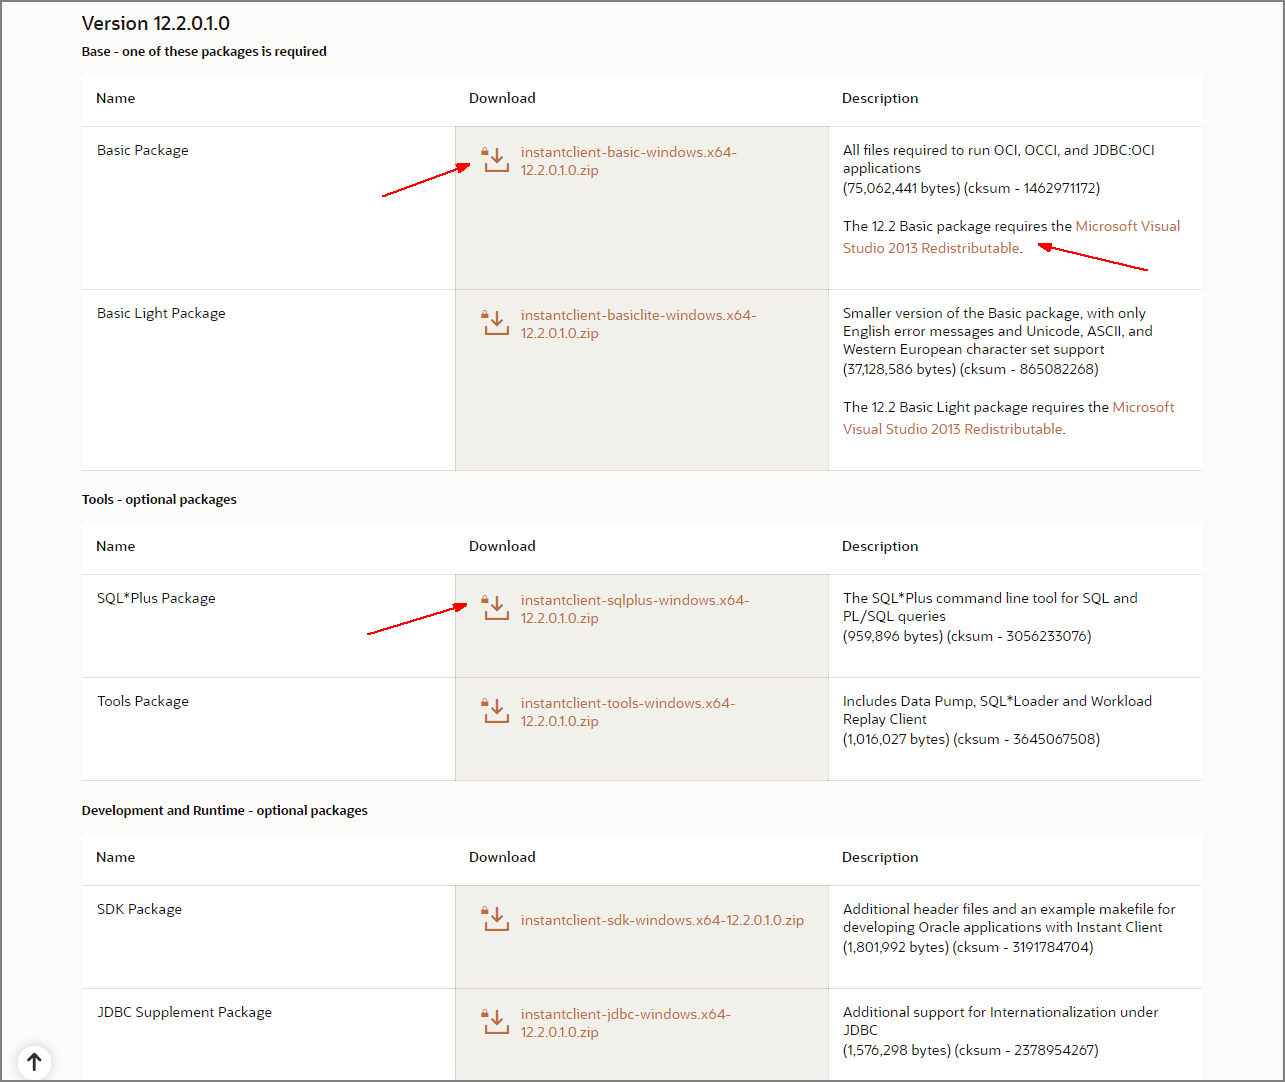
Task: Click 'Tools - optional packages' heading
Action: click(x=159, y=499)
